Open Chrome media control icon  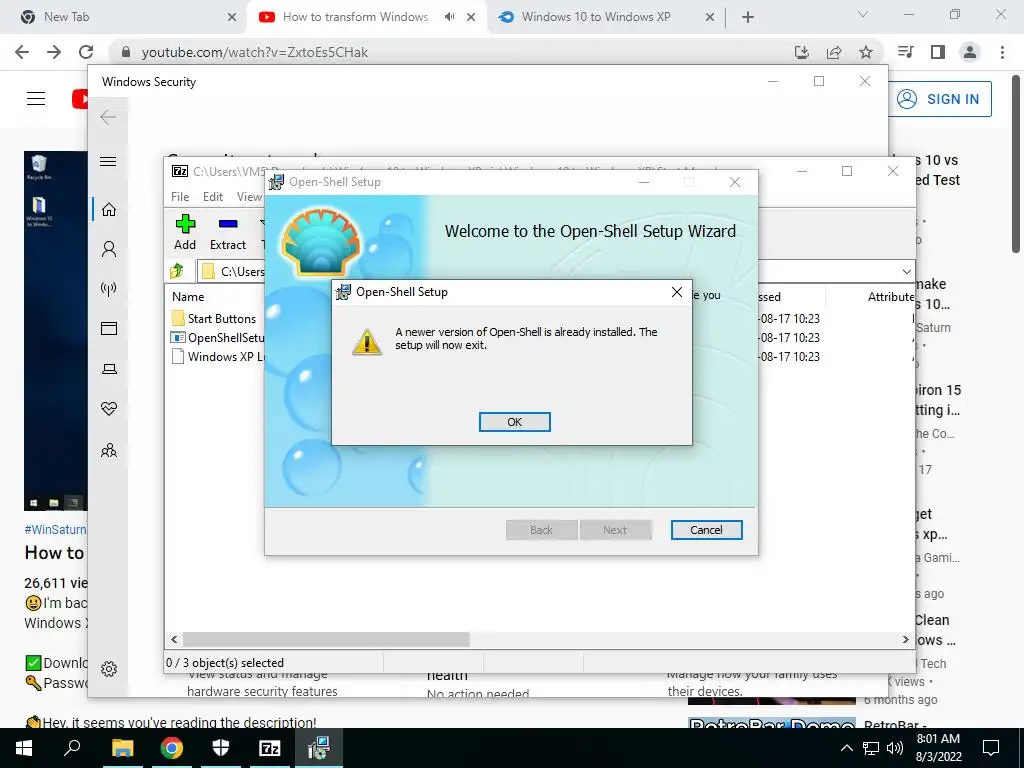tap(905, 52)
